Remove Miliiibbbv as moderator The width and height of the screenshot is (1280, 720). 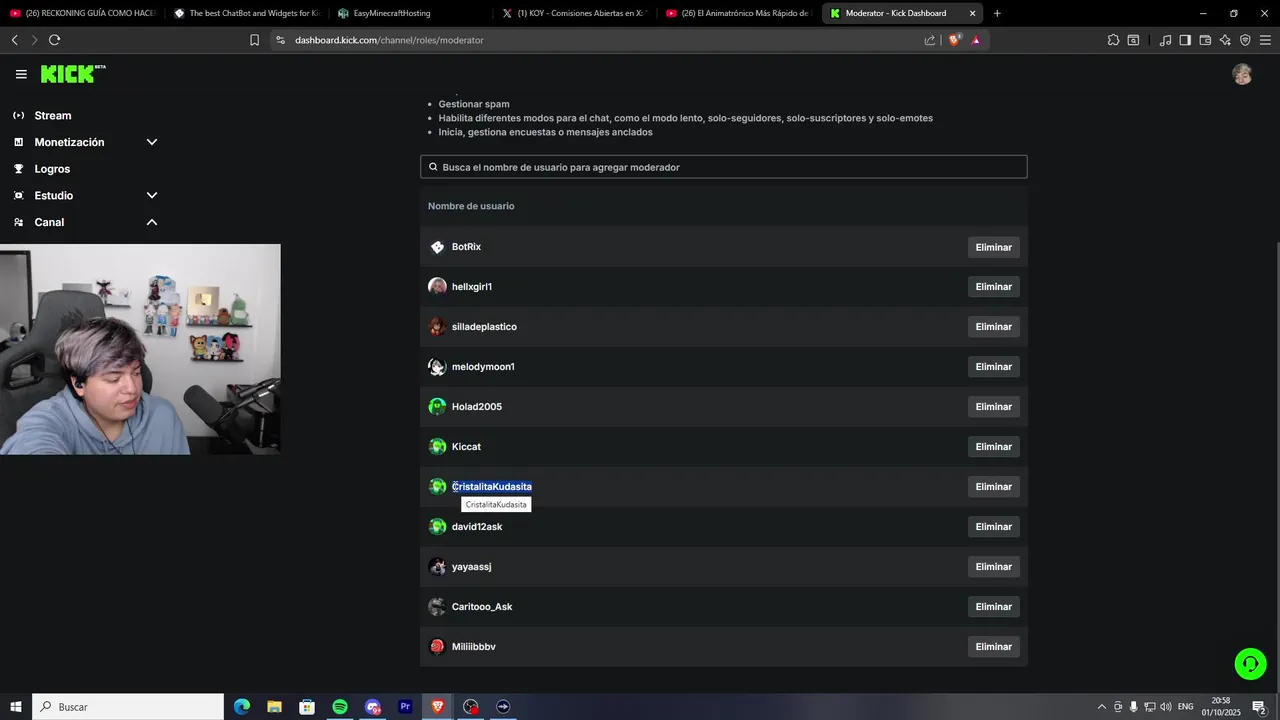[993, 647]
